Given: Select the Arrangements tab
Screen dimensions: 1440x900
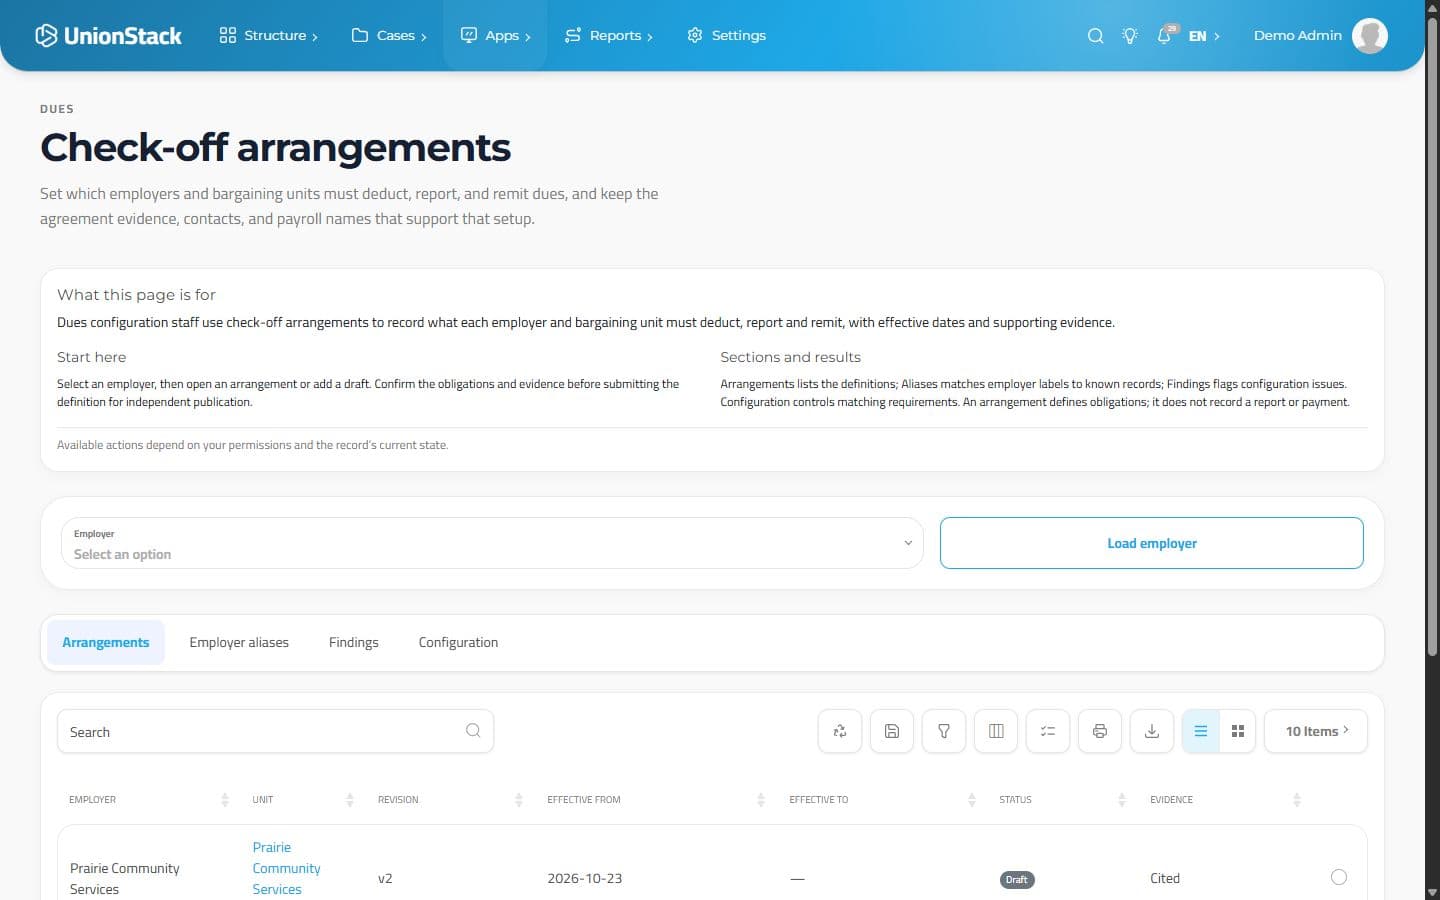Looking at the screenshot, I should coord(106,642).
